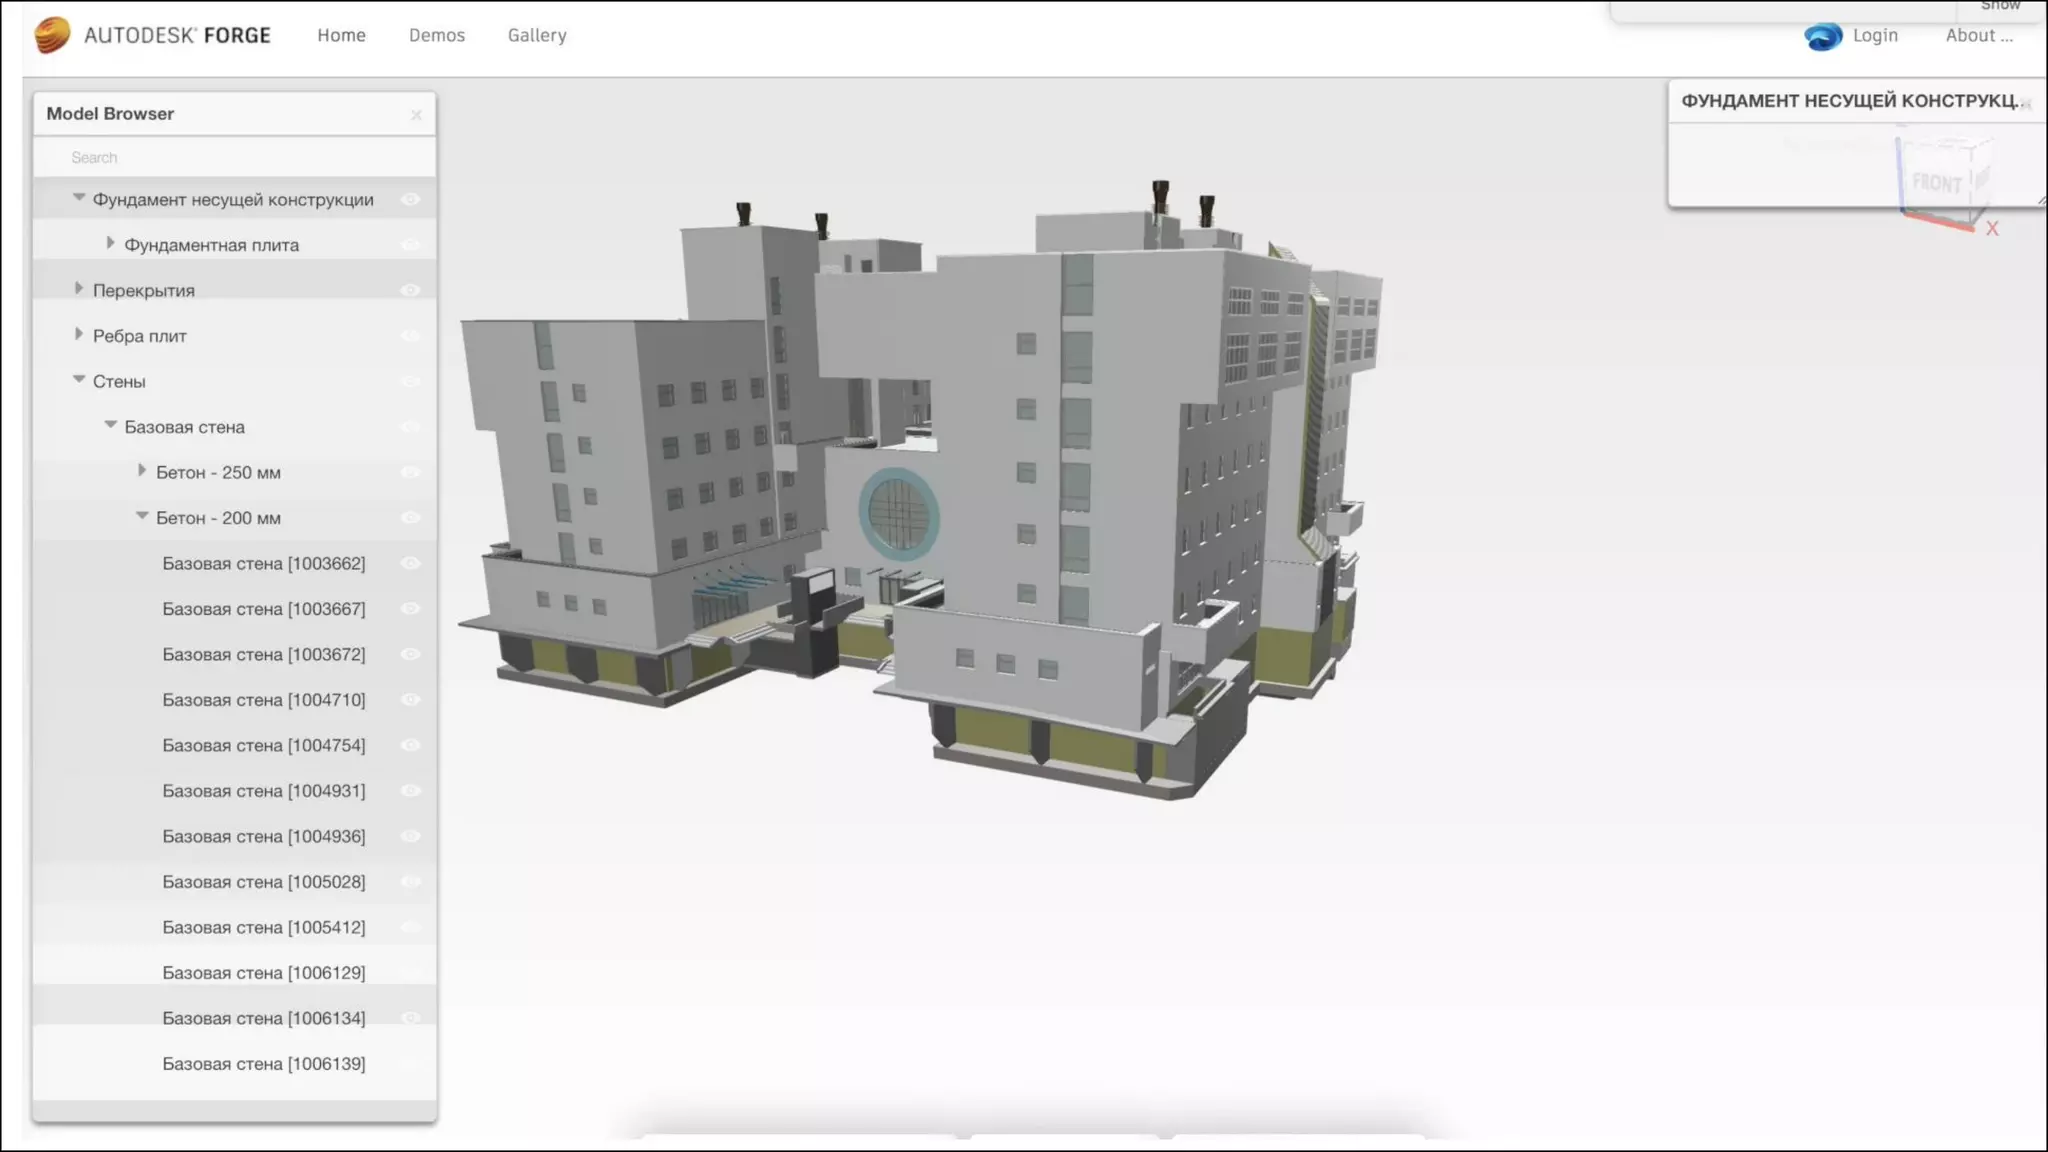Toggle visibility of Бетон - 200 мм
Screen dimensions: 2048x1152
coord(410,518)
